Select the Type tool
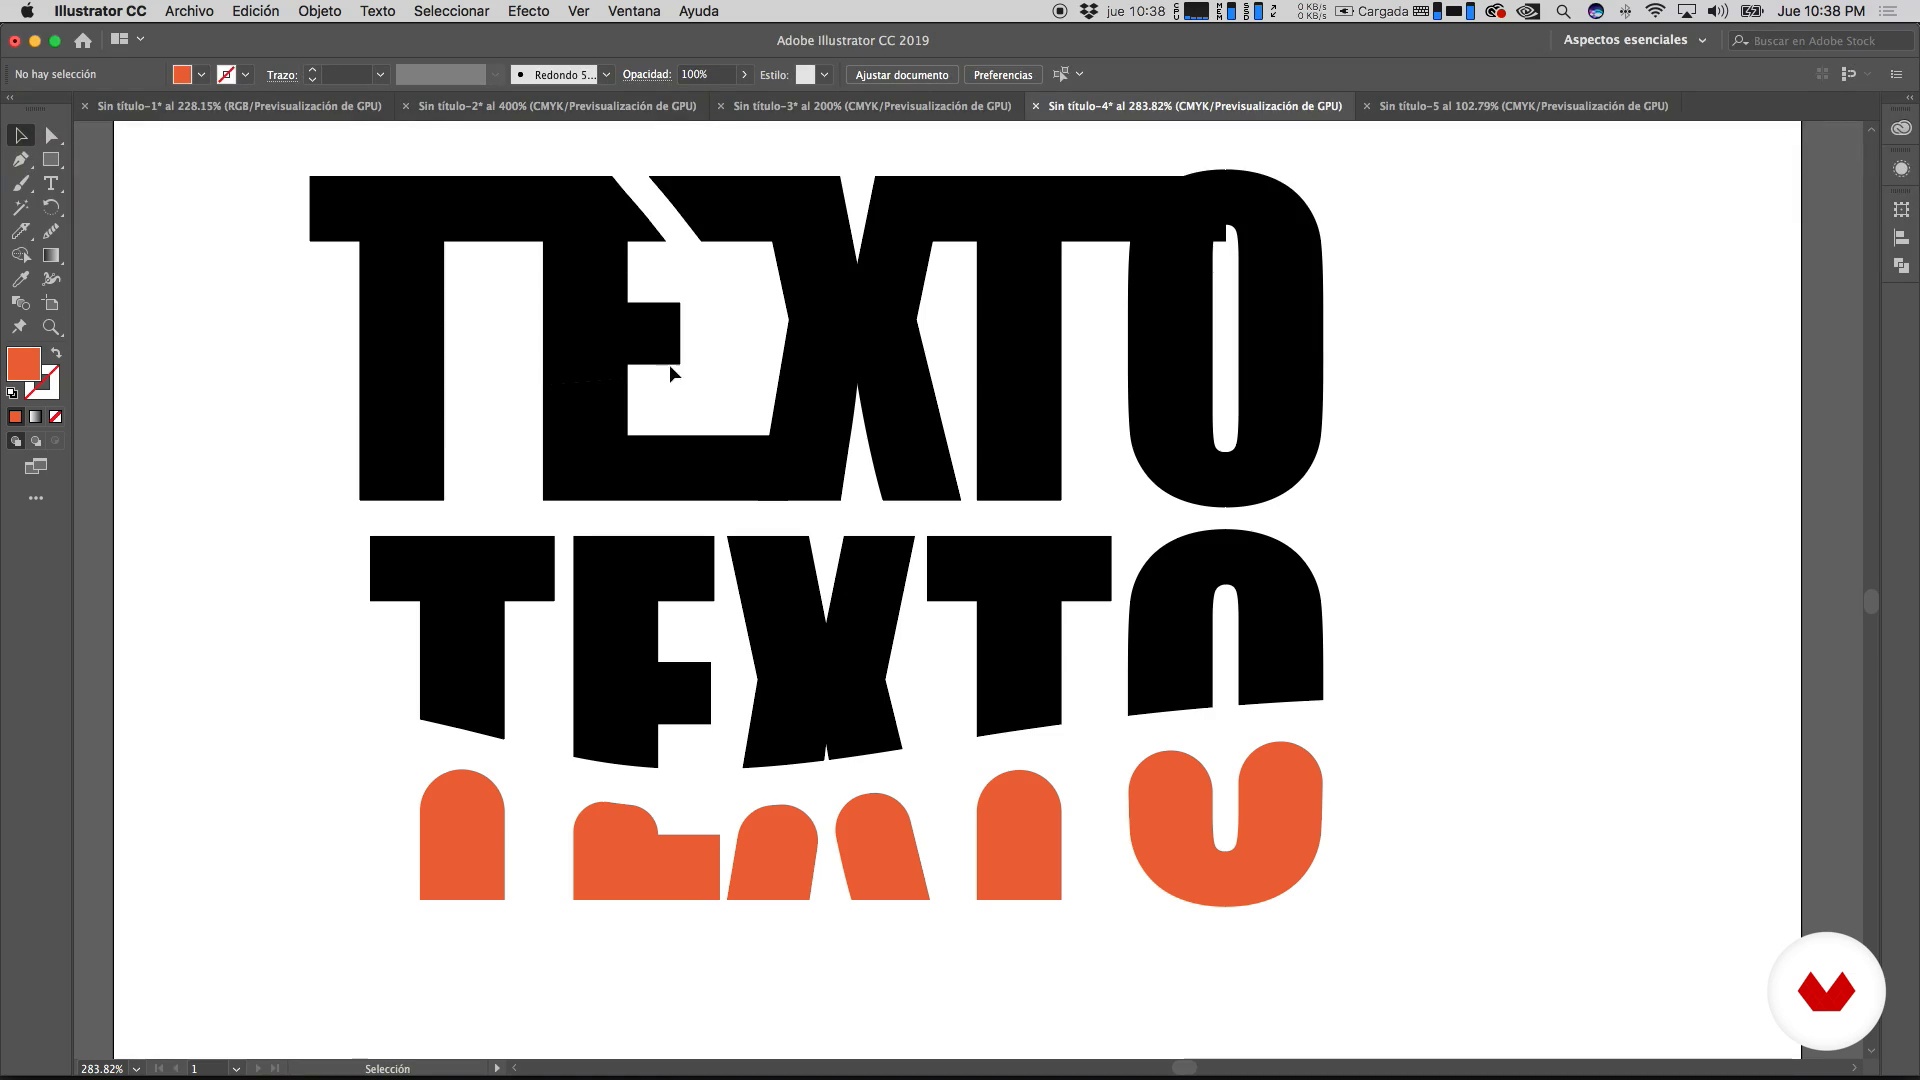This screenshot has width=1920, height=1080. [52, 184]
